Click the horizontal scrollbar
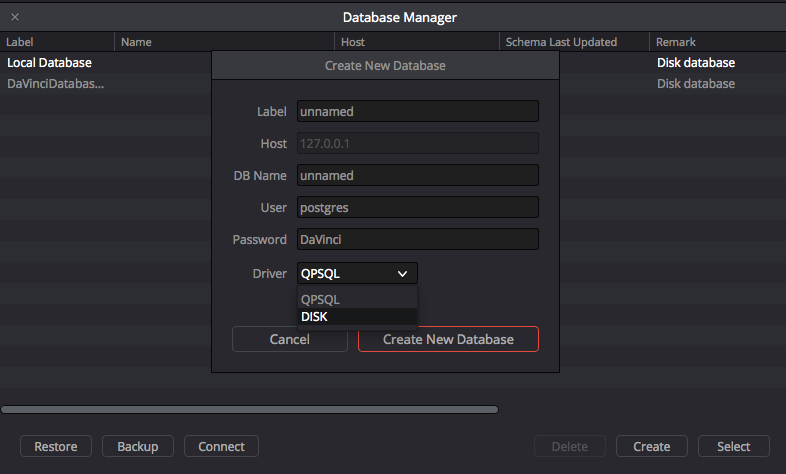This screenshot has width=786, height=474. (x=249, y=409)
